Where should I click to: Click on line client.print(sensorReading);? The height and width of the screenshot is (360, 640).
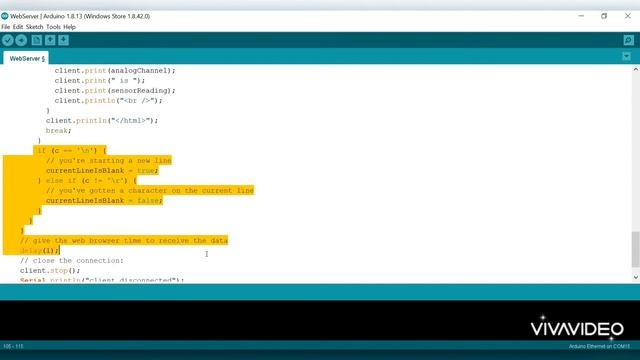coord(115,91)
